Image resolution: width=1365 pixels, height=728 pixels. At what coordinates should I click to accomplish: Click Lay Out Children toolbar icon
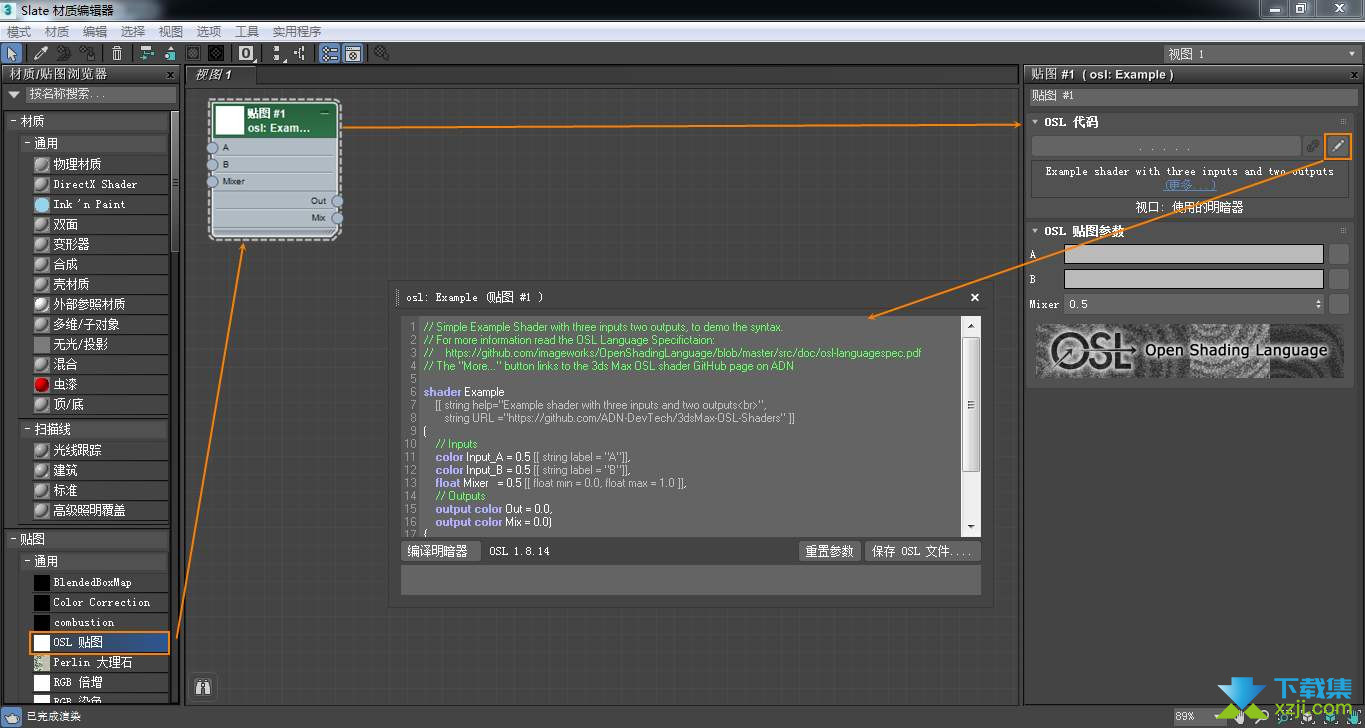[x=300, y=53]
